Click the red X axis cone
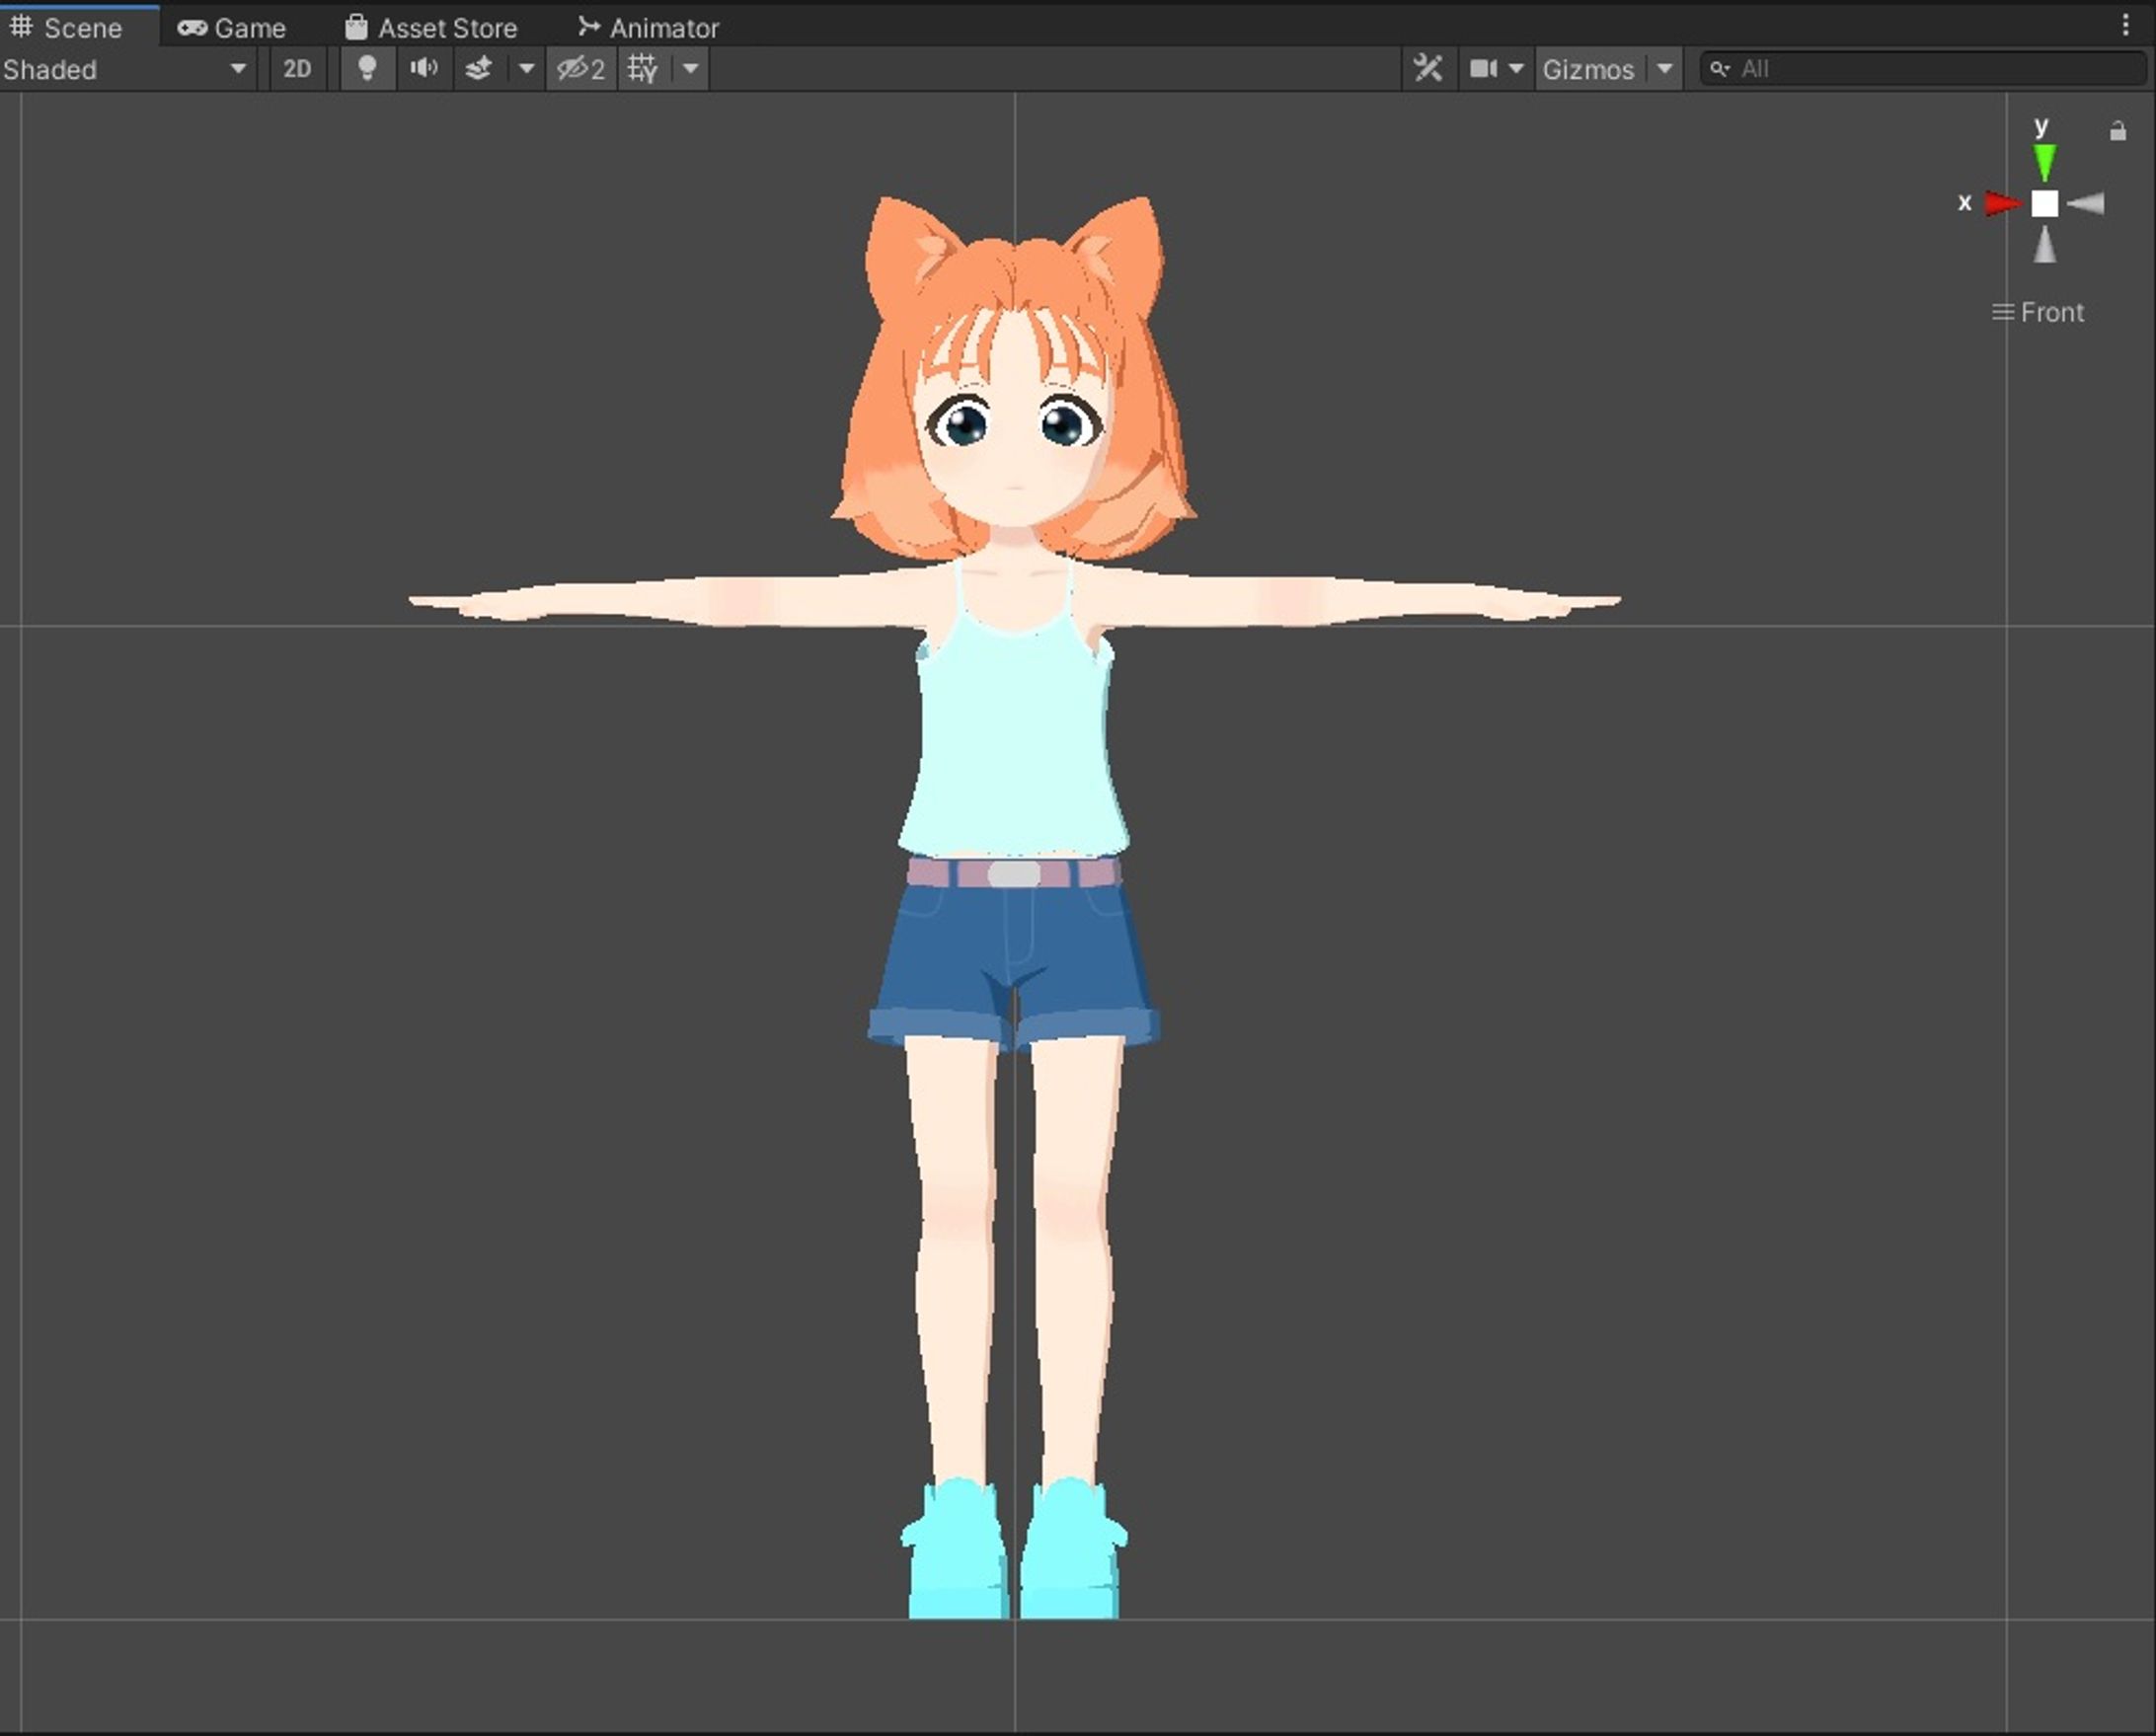Image resolution: width=2156 pixels, height=1736 pixels. click(2001, 204)
